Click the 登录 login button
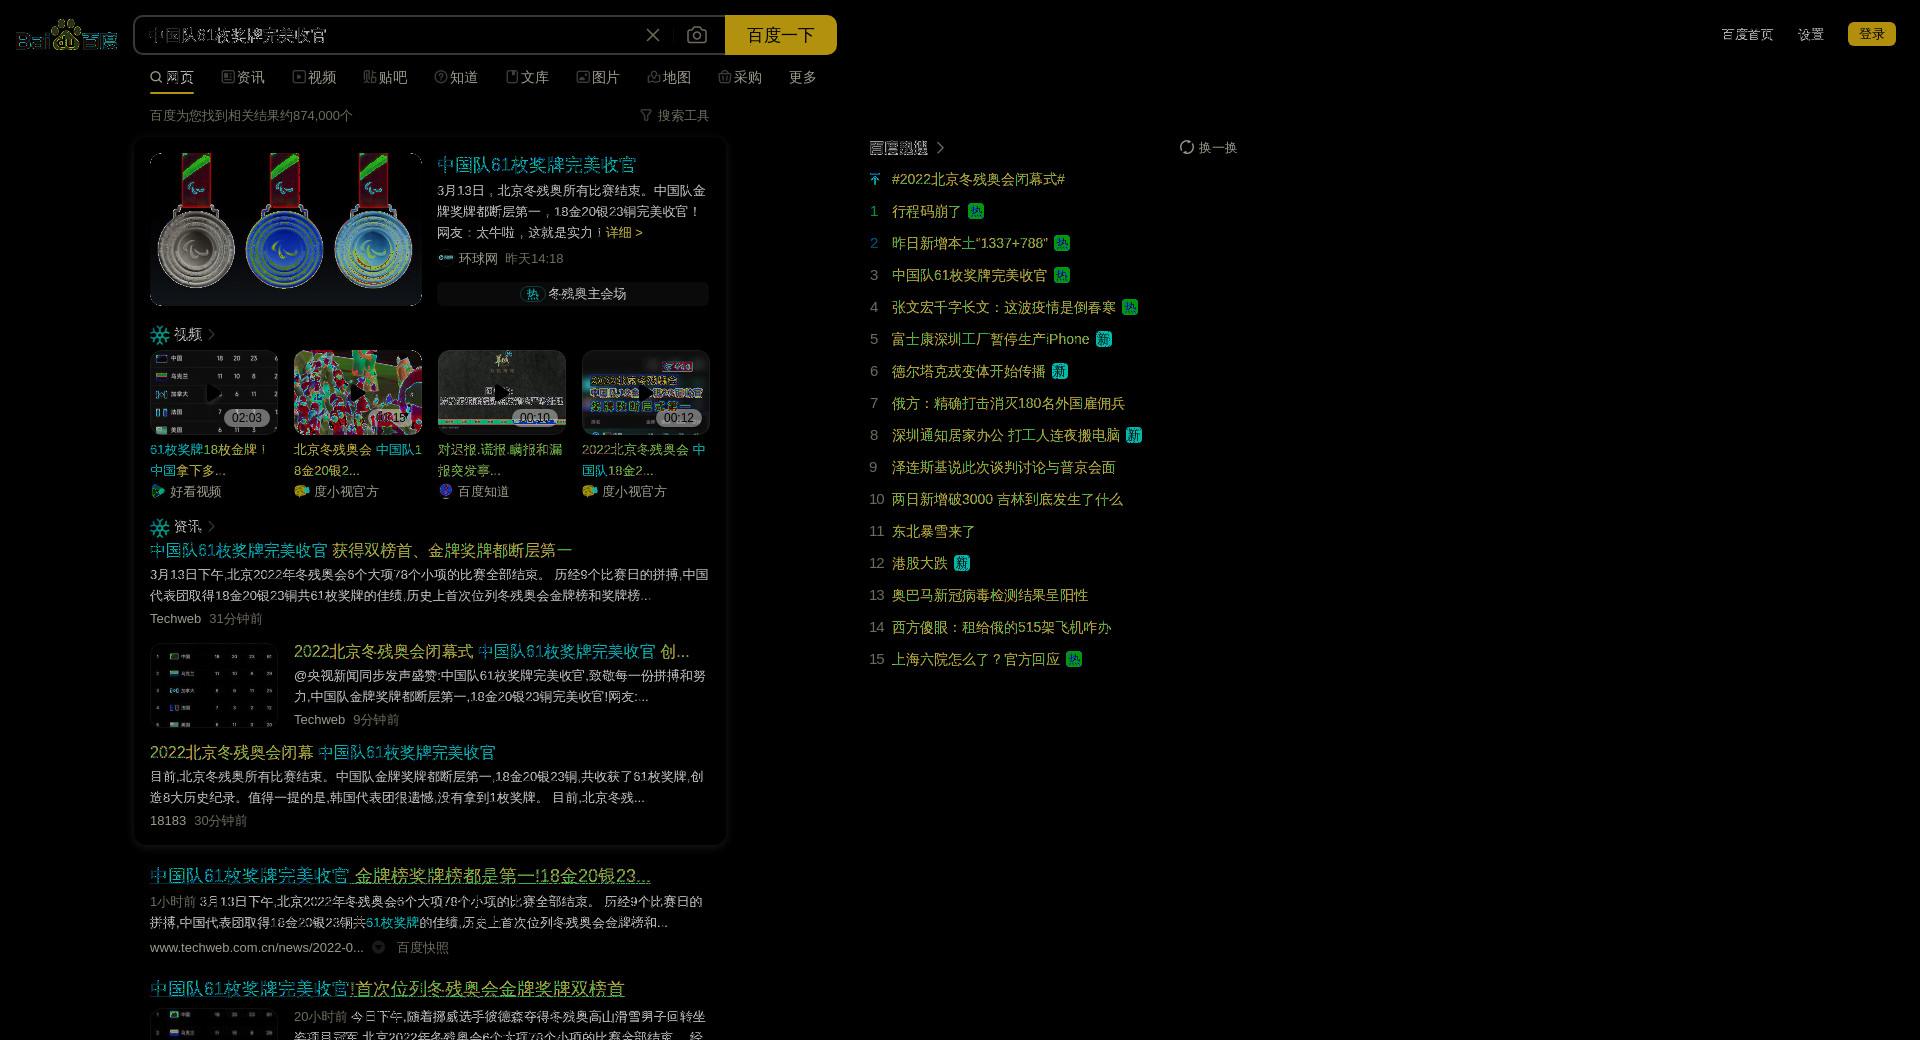This screenshot has width=1920, height=1040. click(x=1871, y=34)
